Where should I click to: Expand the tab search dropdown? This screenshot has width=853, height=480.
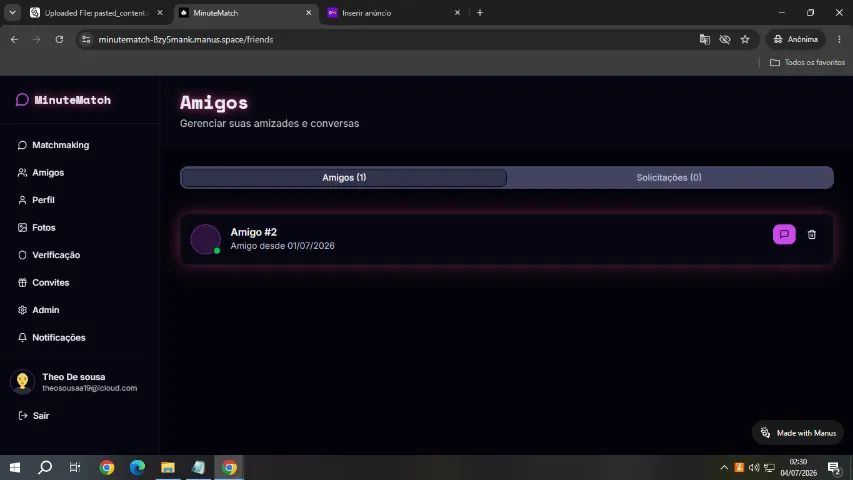point(12,13)
